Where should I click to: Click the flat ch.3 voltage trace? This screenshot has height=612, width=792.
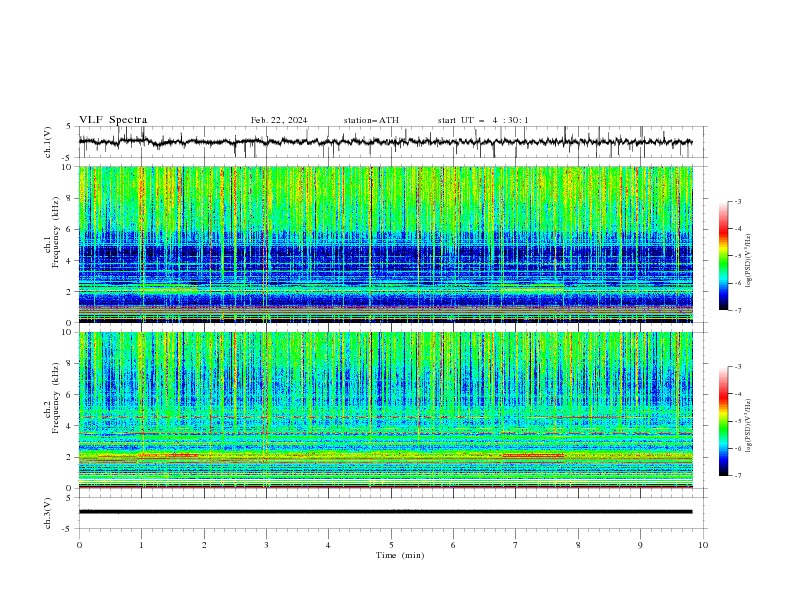385,512
